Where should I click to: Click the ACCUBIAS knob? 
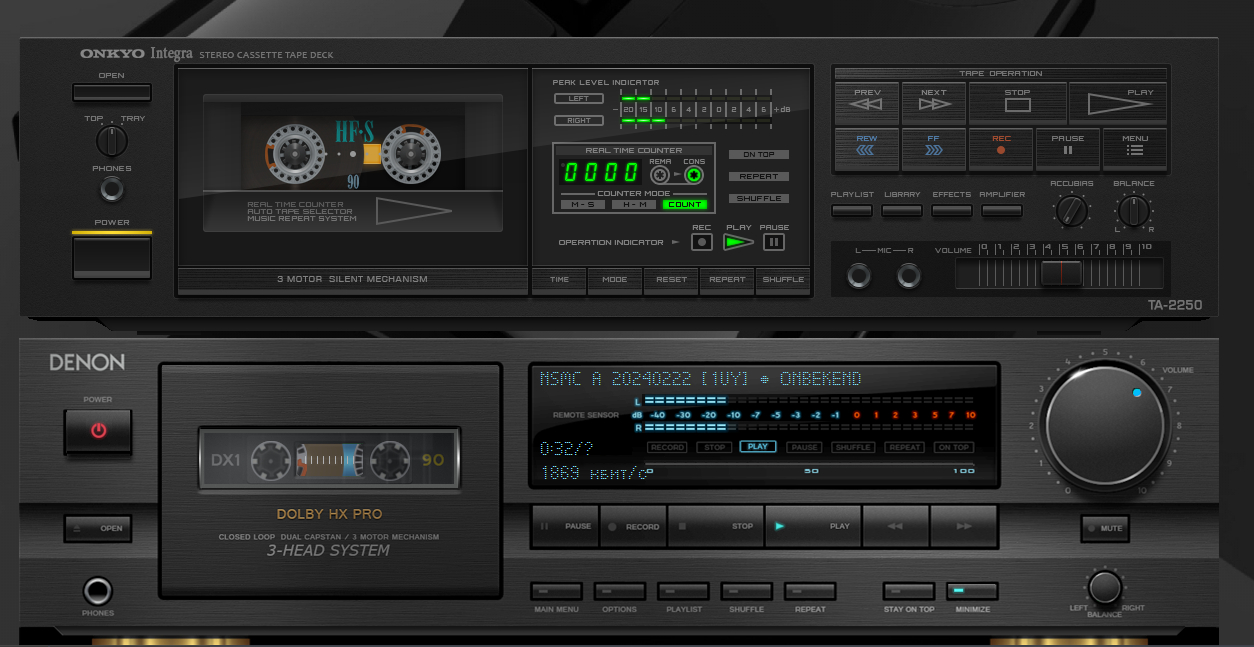click(1072, 211)
